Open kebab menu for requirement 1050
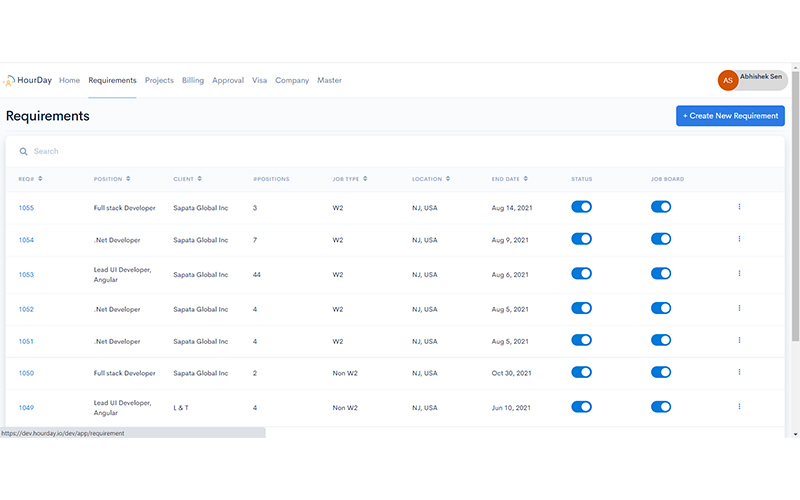The image size is (800, 500). [739, 372]
